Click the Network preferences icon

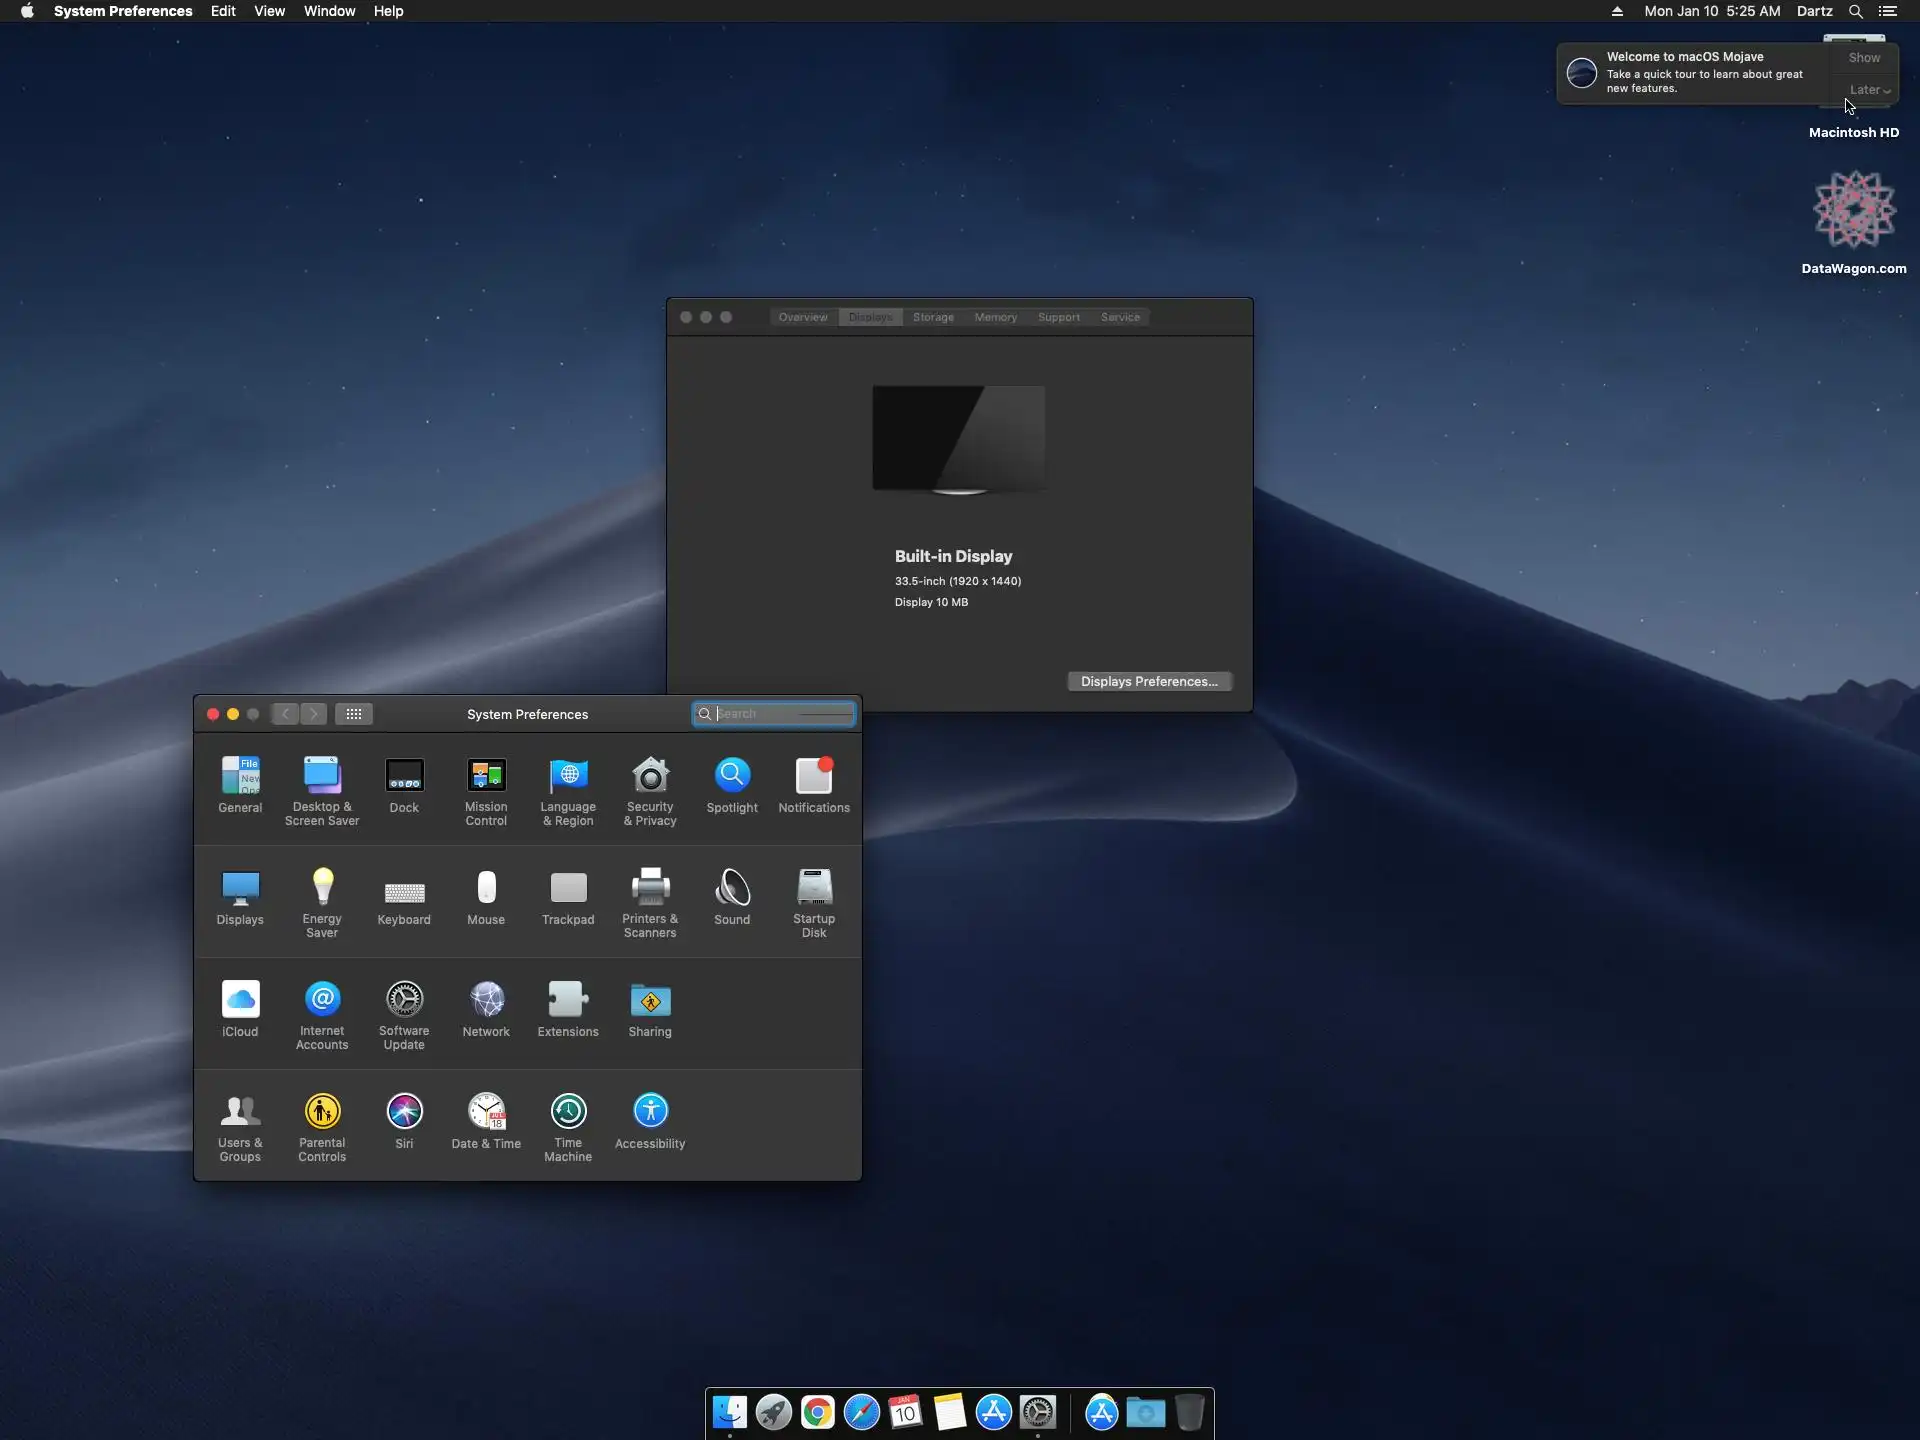click(486, 1000)
